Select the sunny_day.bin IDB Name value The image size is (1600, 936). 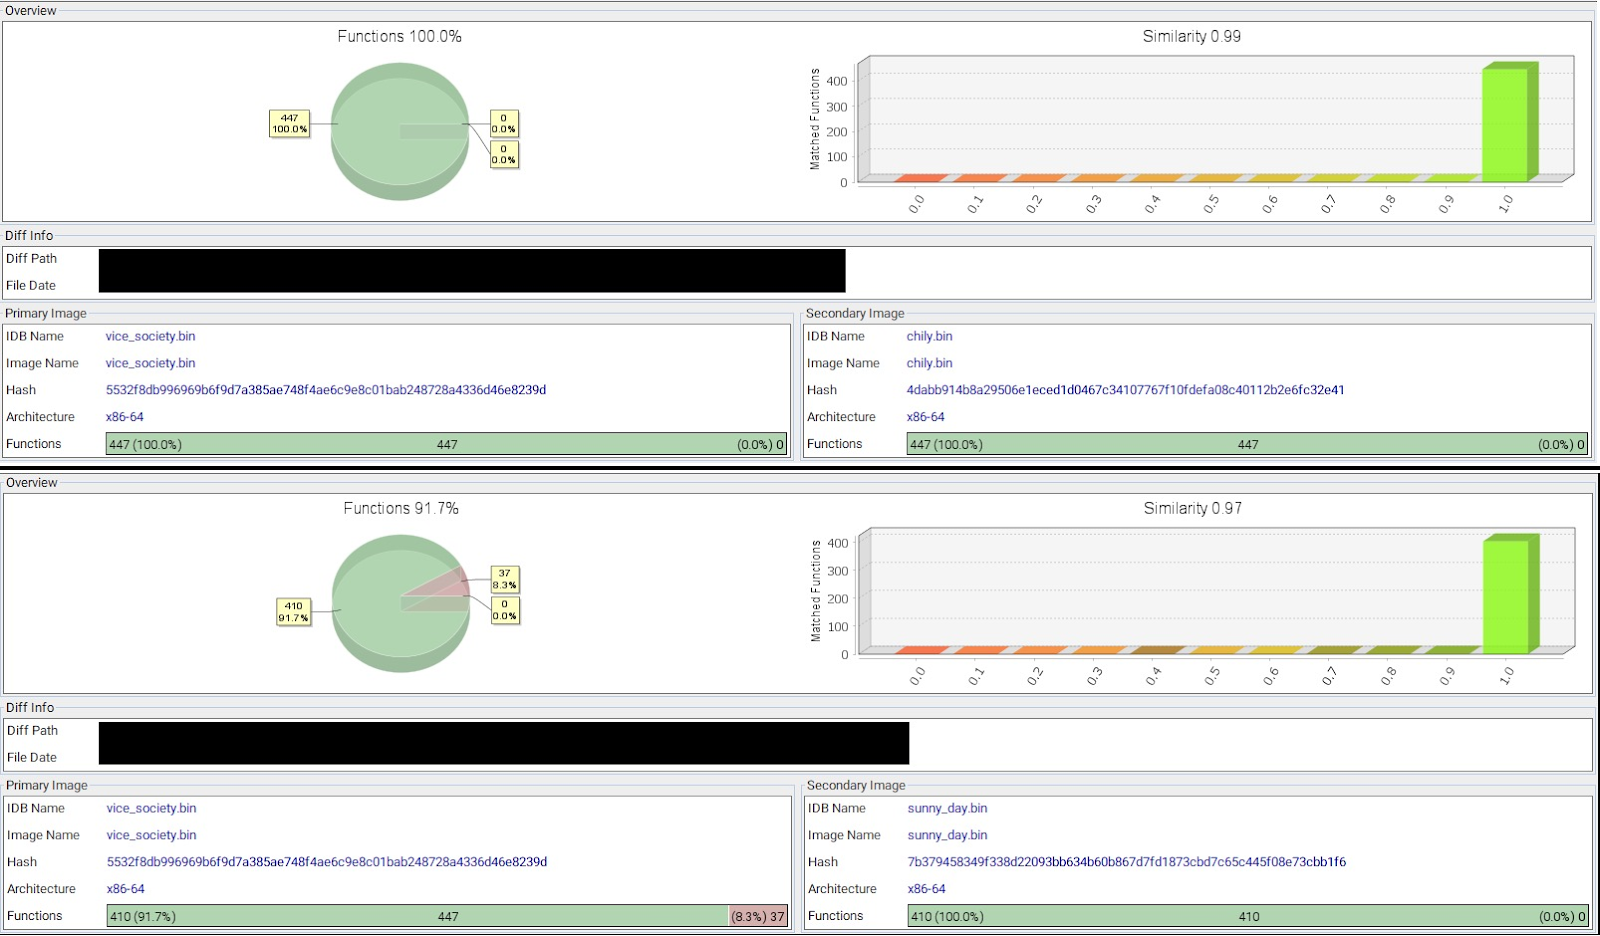coord(947,808)
